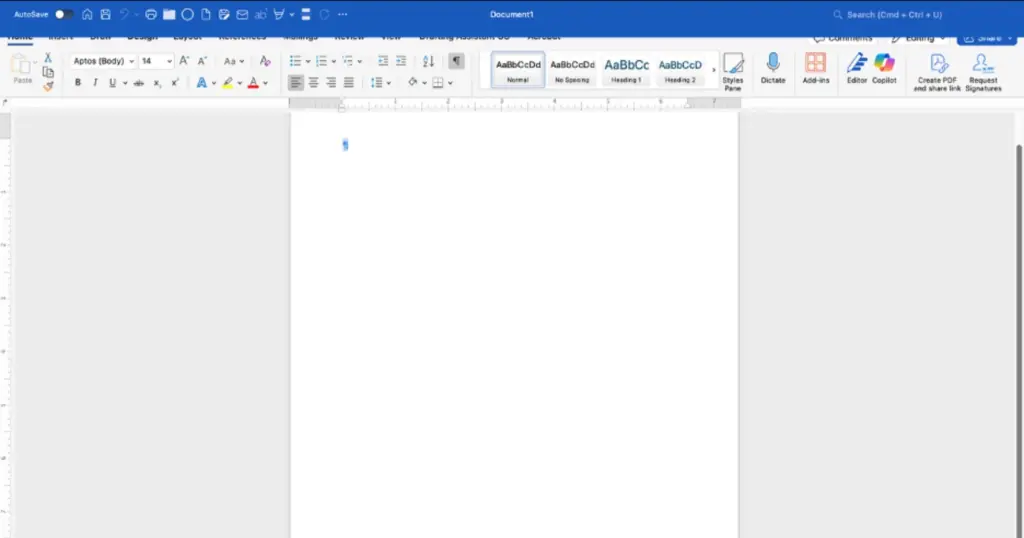Screen dimensions: 1024x538
Task: Select the No Spacing style
Action: 572,69
